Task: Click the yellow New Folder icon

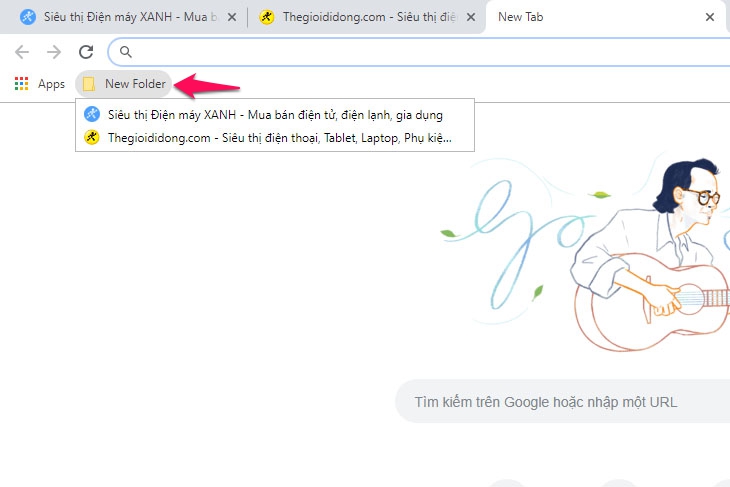Action: tap(88, 84)
